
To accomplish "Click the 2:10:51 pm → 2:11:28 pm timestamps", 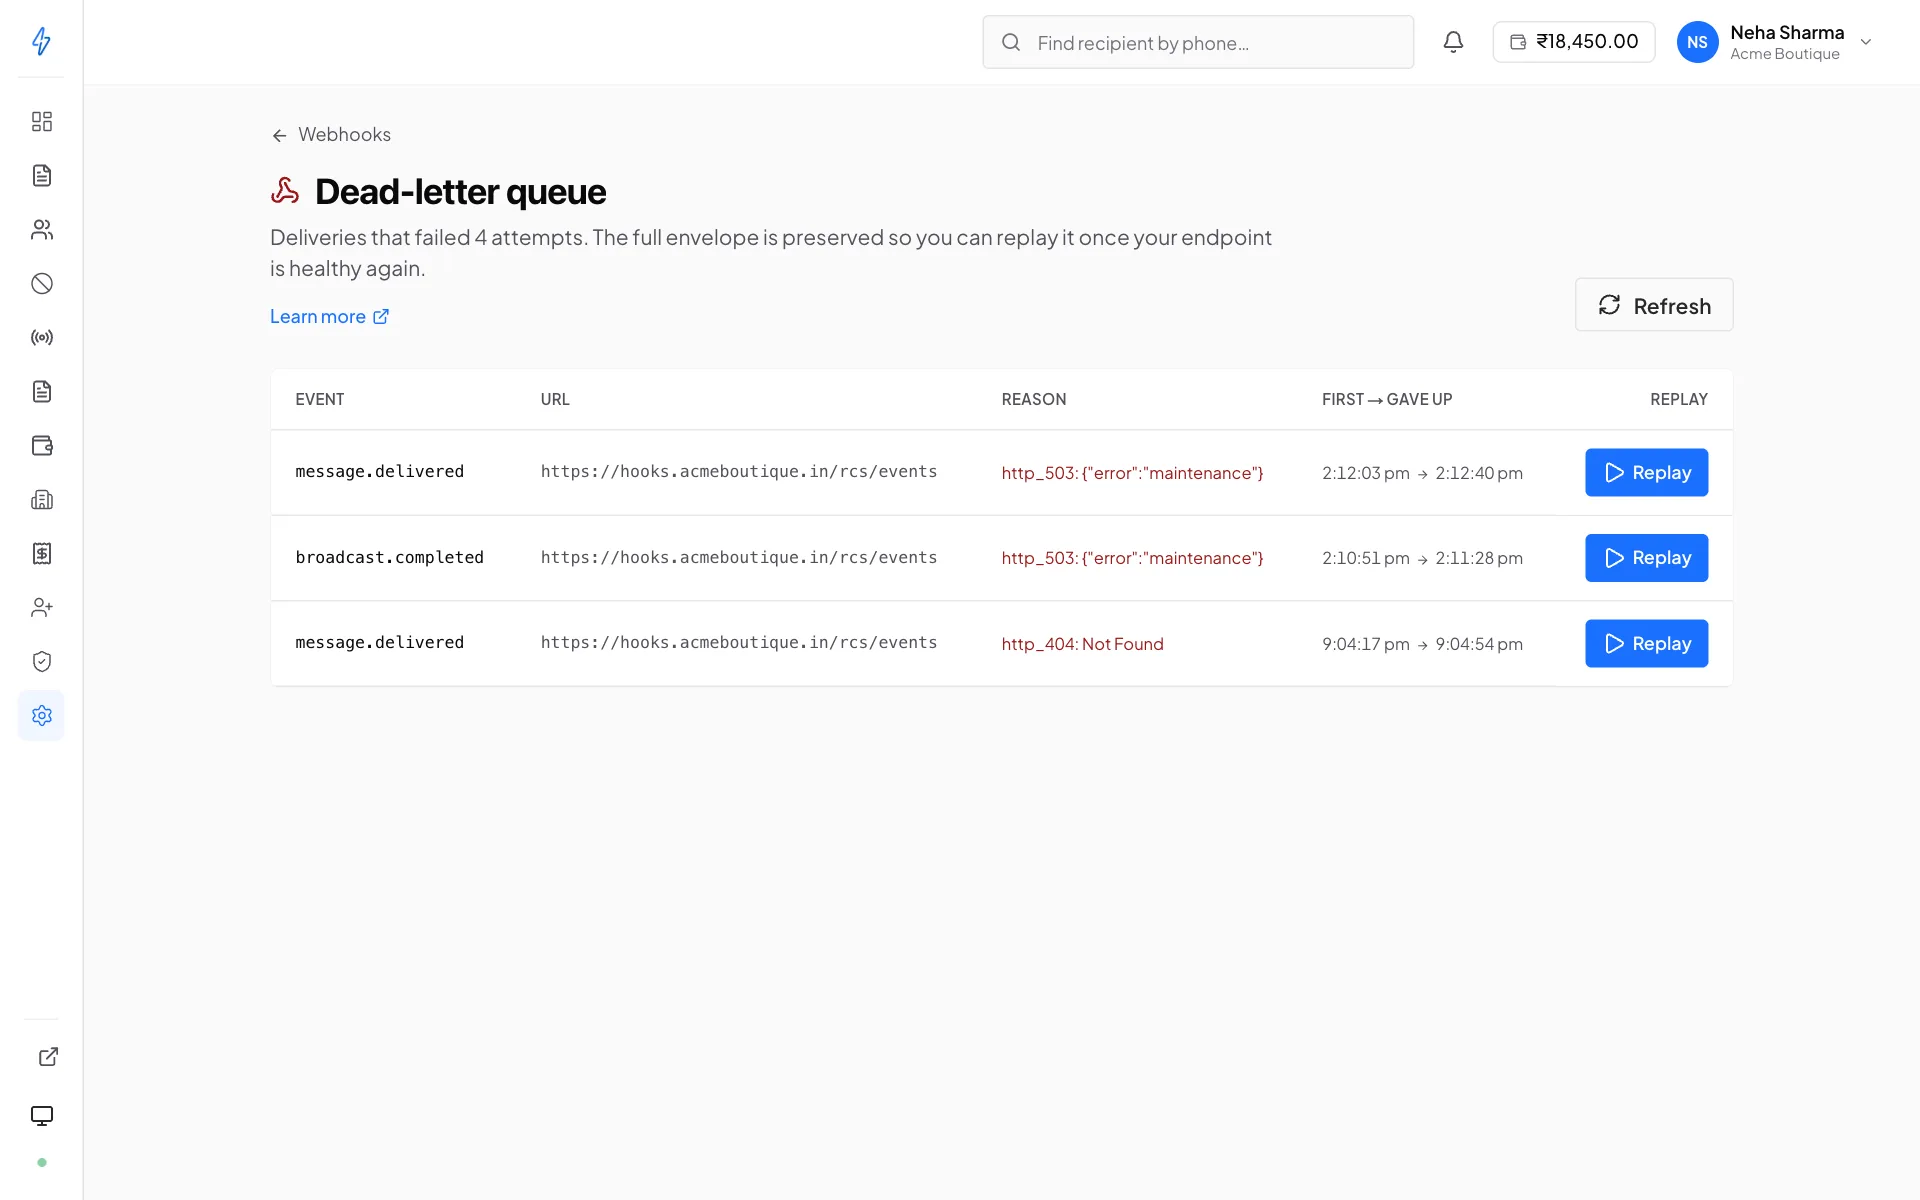I will coord(1422,558).
